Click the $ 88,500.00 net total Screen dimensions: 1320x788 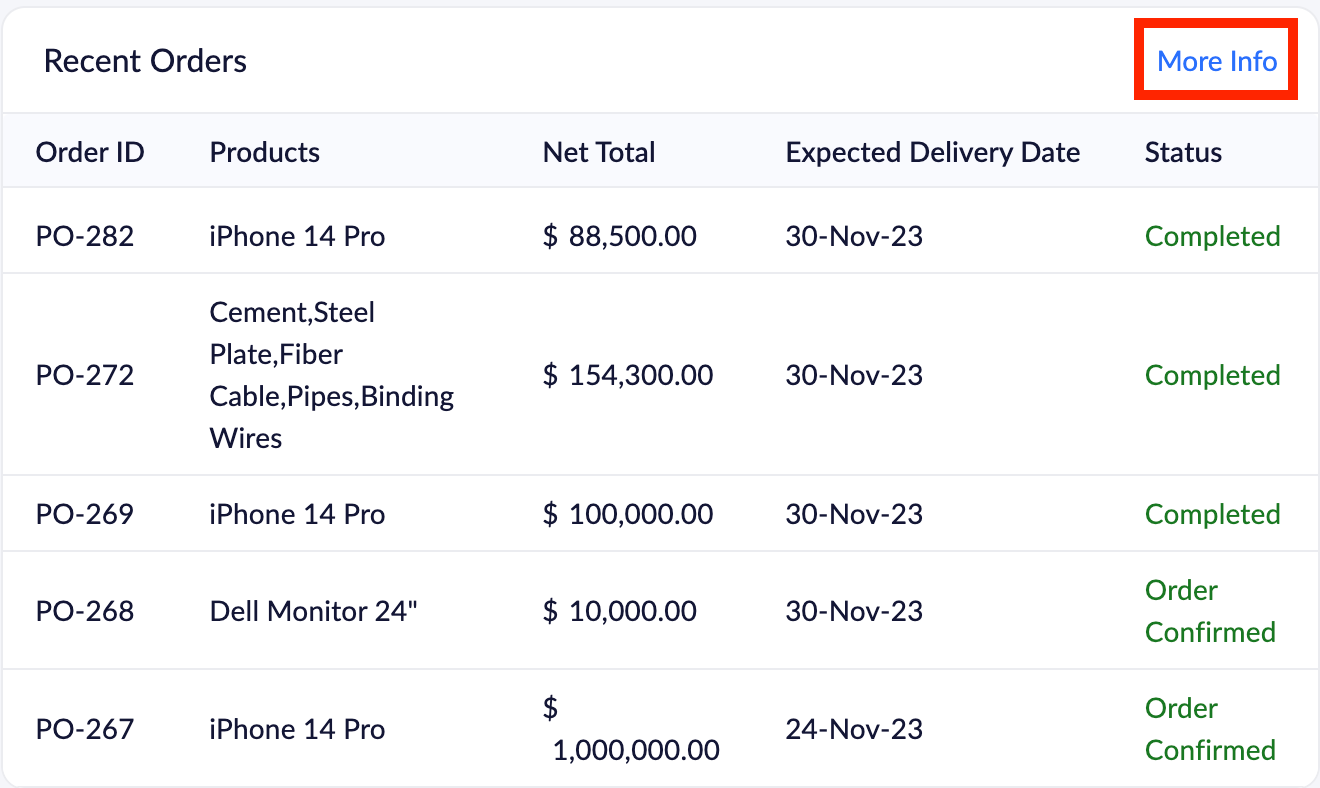click(x=620, y=237)
